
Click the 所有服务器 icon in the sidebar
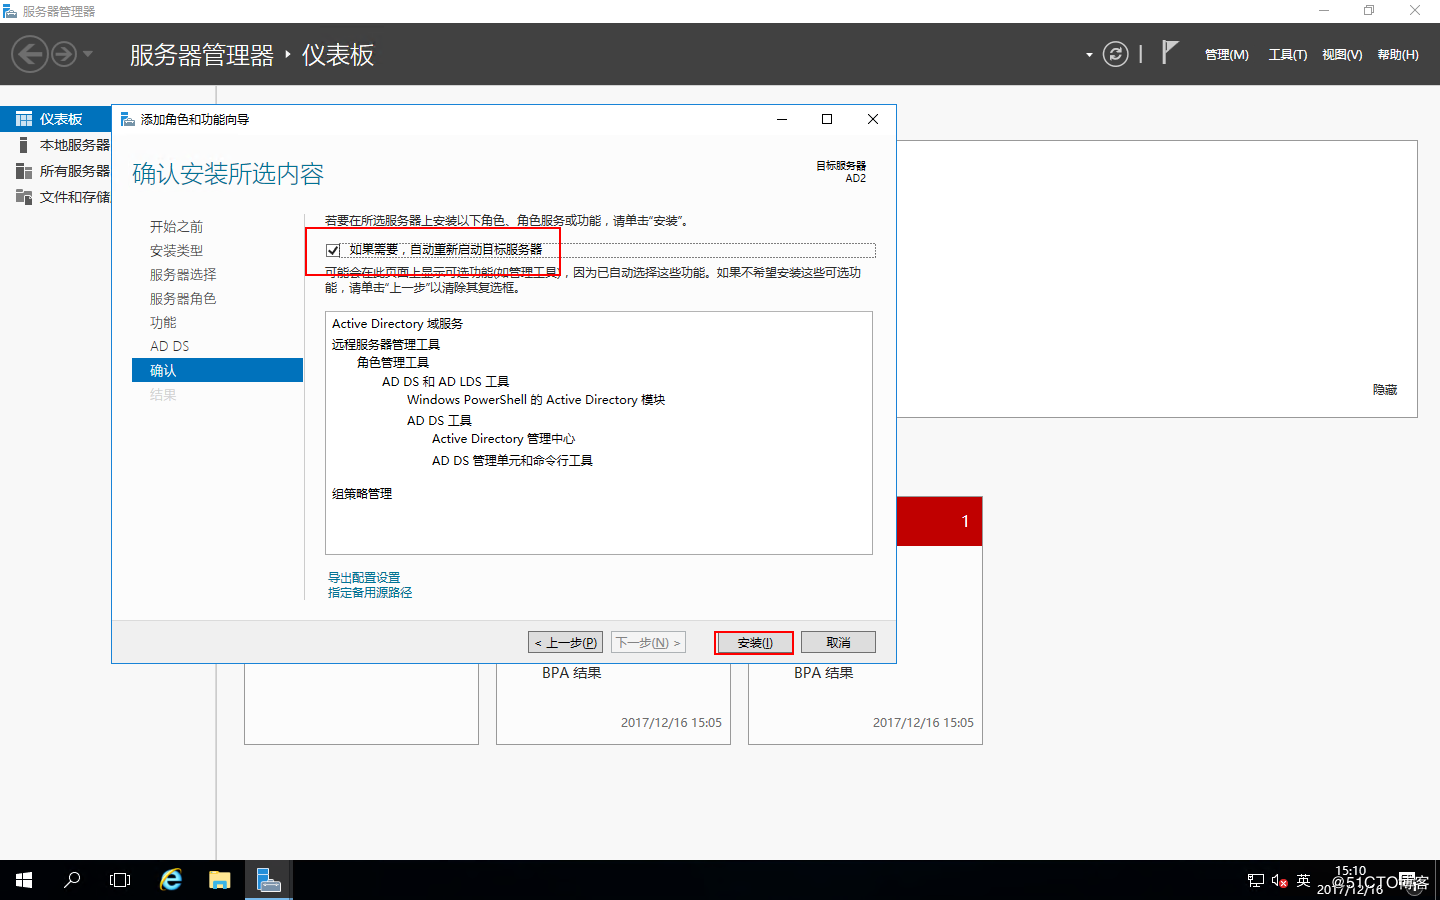click(x=24, y=171)
